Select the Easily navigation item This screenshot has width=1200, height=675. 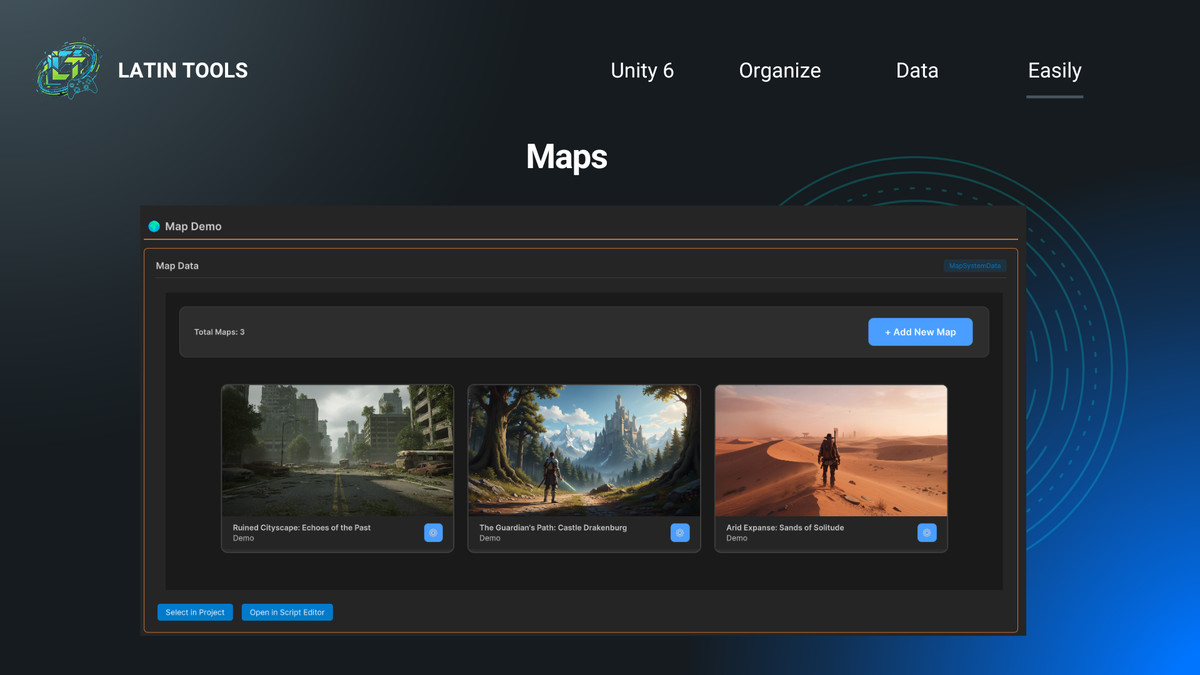click(x=1054, y=70)
